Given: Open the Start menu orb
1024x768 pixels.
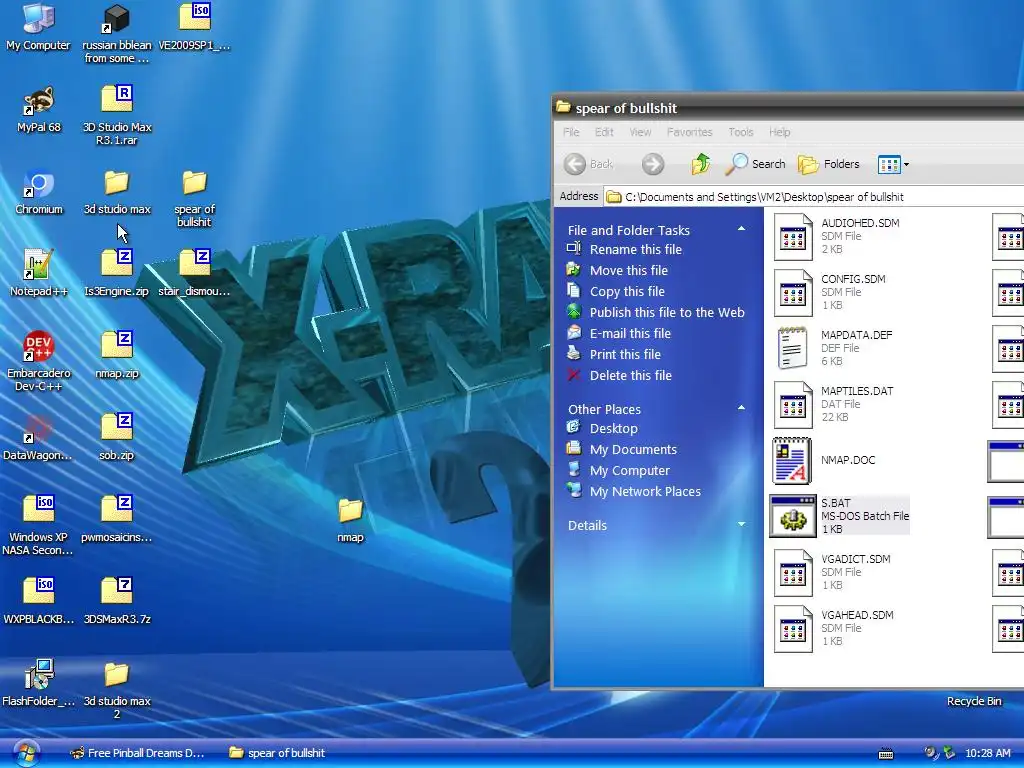Looking at the screenshot, I should click(x=26, y=753).
